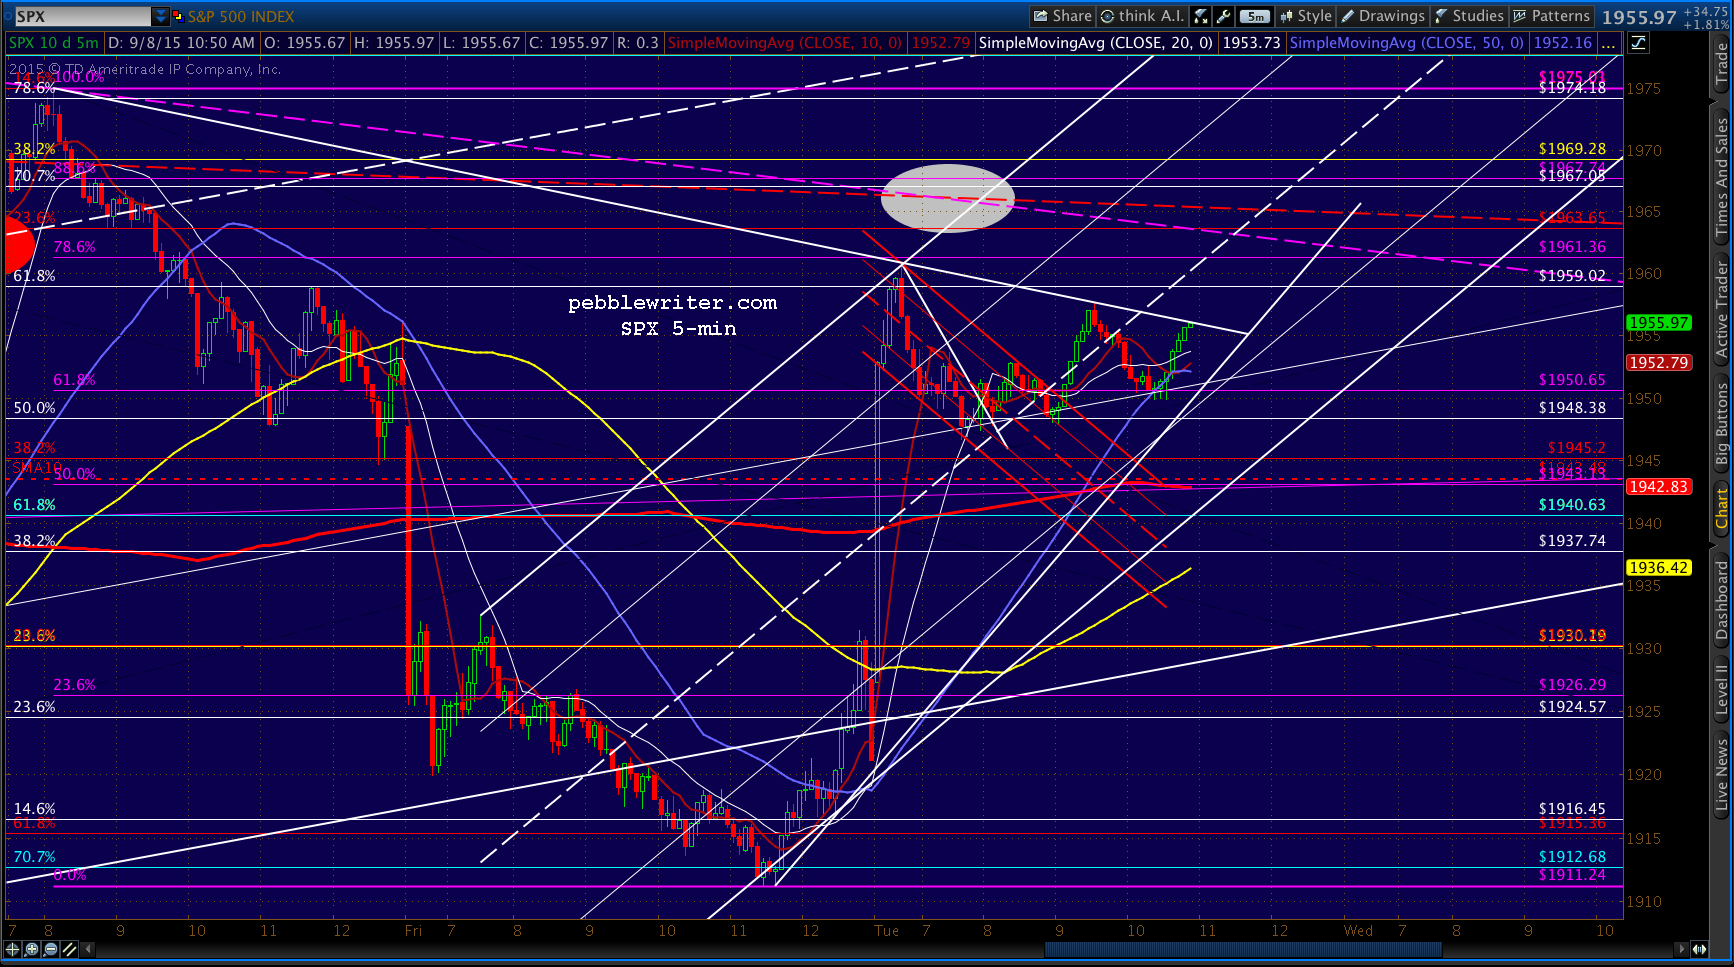Click the $1969.28 yellow level label
The image size is (1734, 967).
(1572, 148)
